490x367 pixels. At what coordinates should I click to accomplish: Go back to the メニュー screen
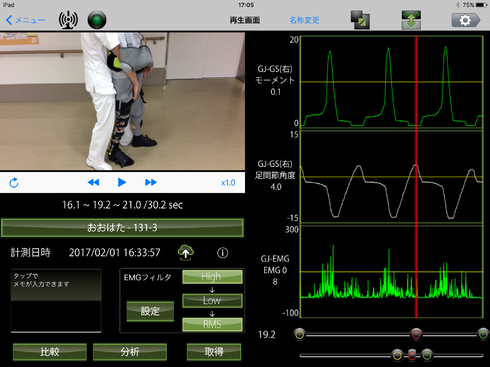pos(25,20)
